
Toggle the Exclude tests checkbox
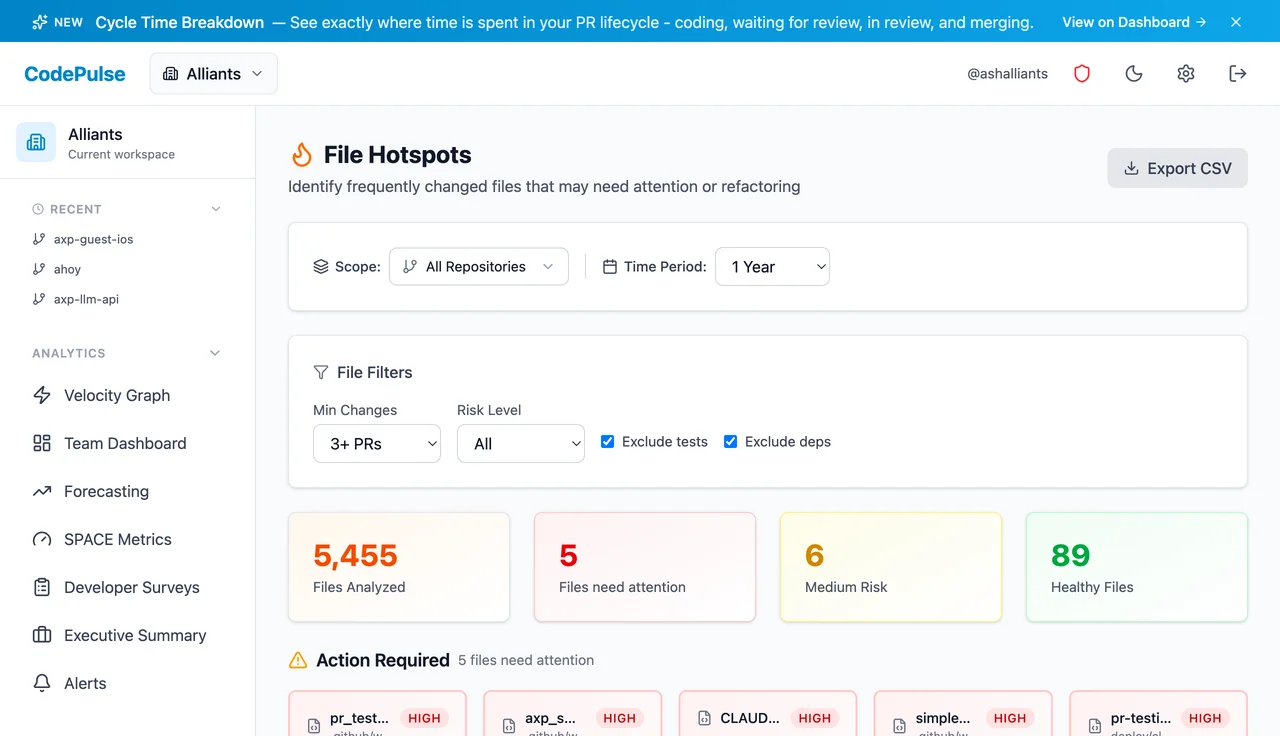point(607,441)
